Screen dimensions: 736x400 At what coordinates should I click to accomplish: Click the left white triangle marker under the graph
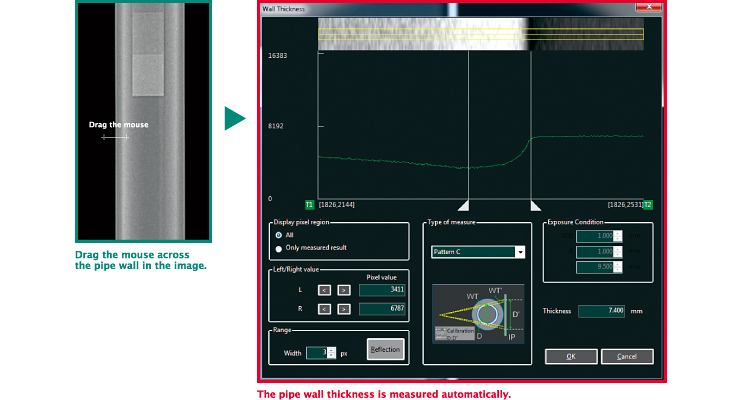coord(464,204)
